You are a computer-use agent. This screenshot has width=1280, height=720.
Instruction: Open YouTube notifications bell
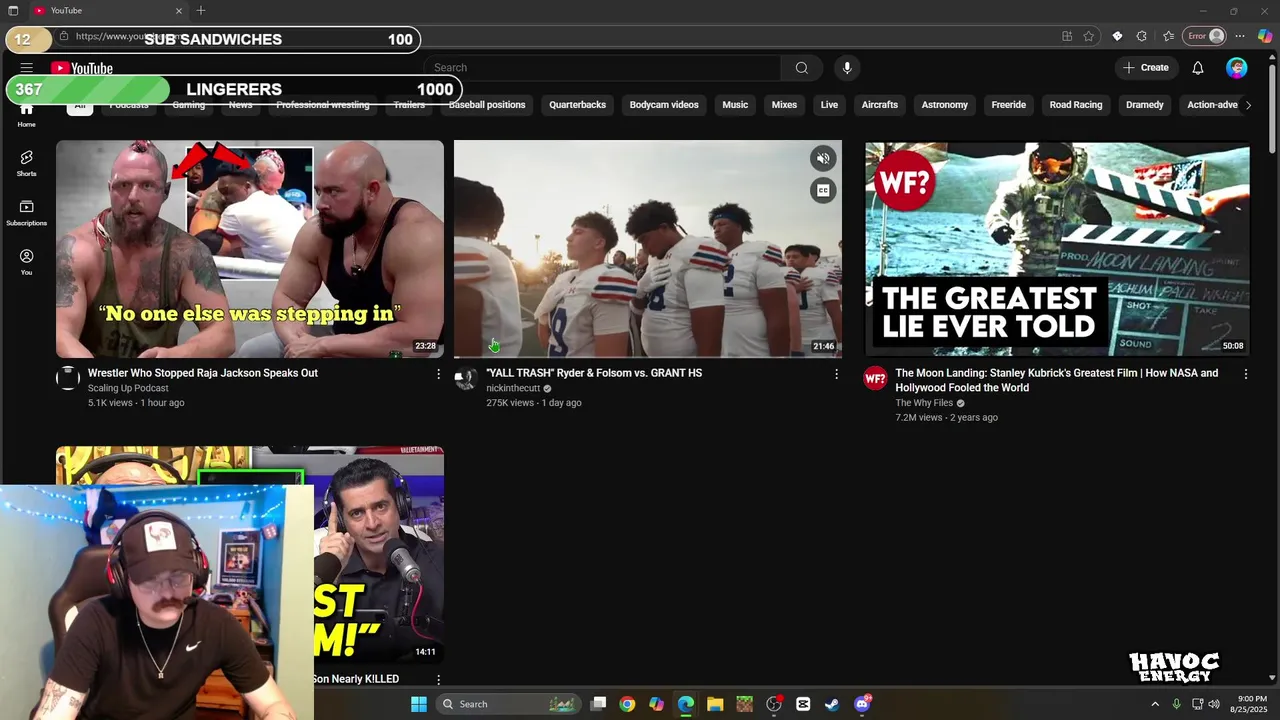1198,68
